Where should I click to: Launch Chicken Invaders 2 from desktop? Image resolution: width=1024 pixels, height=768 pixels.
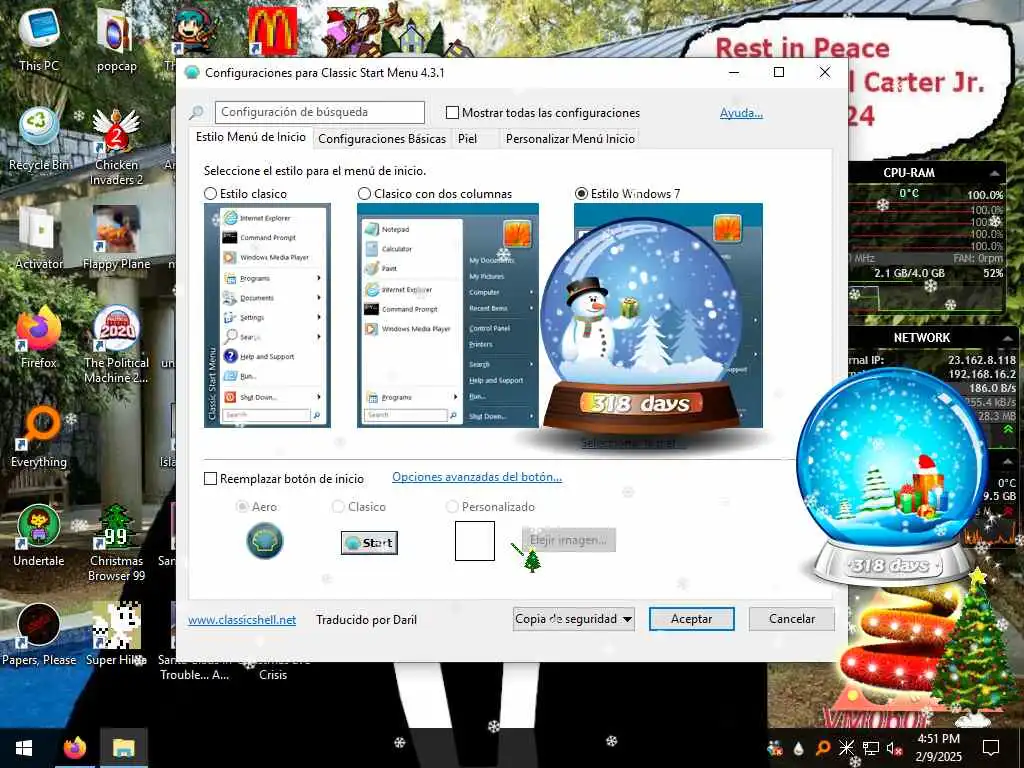[116, 146]
